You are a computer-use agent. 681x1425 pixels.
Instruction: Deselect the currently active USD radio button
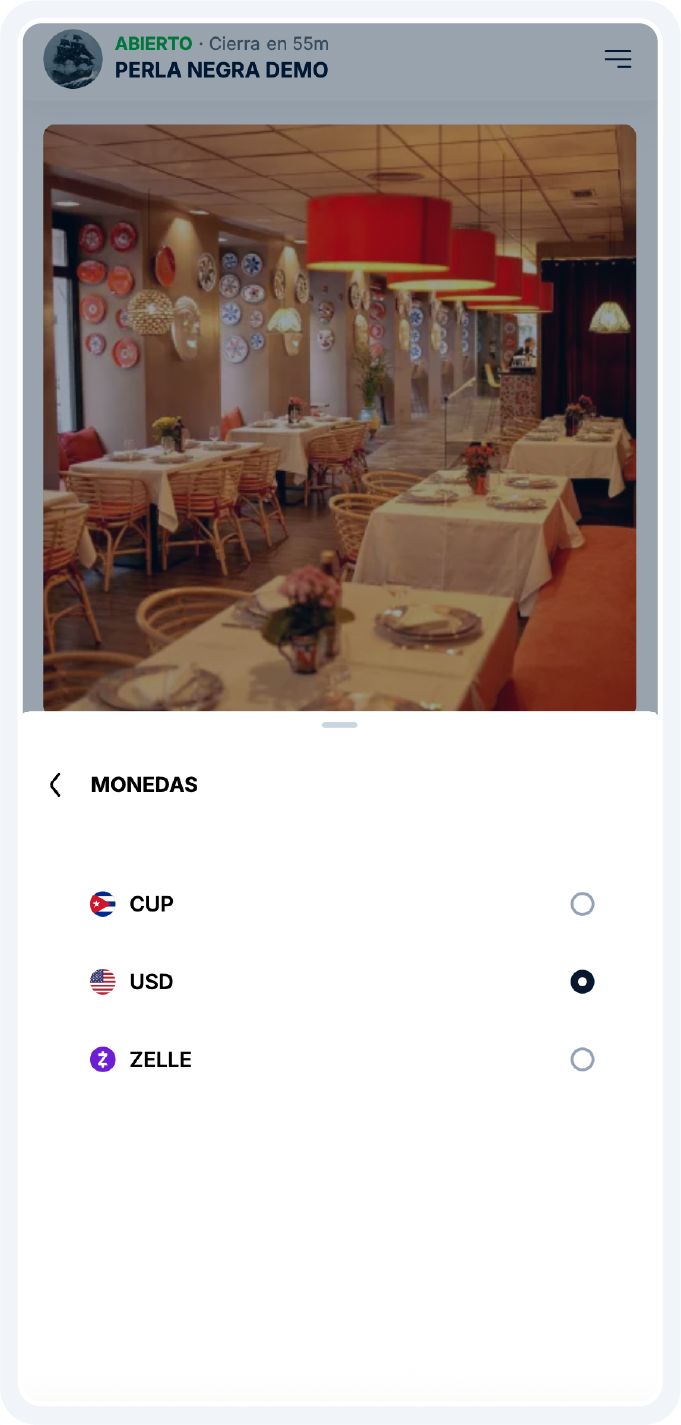(x=583, y=981)
